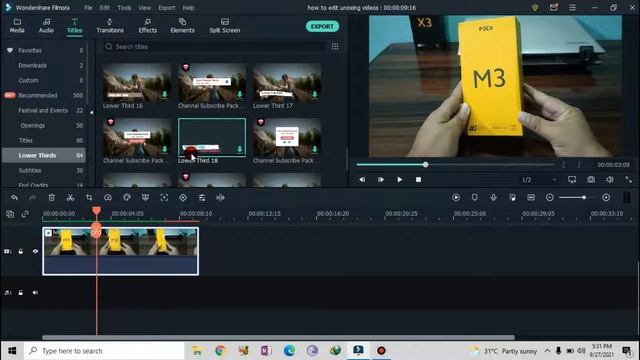The width and height of the screenshot is (640, 360).
Task: Click the preview playback progress slider
Action: pyautogui.click(x=456, y=164)
